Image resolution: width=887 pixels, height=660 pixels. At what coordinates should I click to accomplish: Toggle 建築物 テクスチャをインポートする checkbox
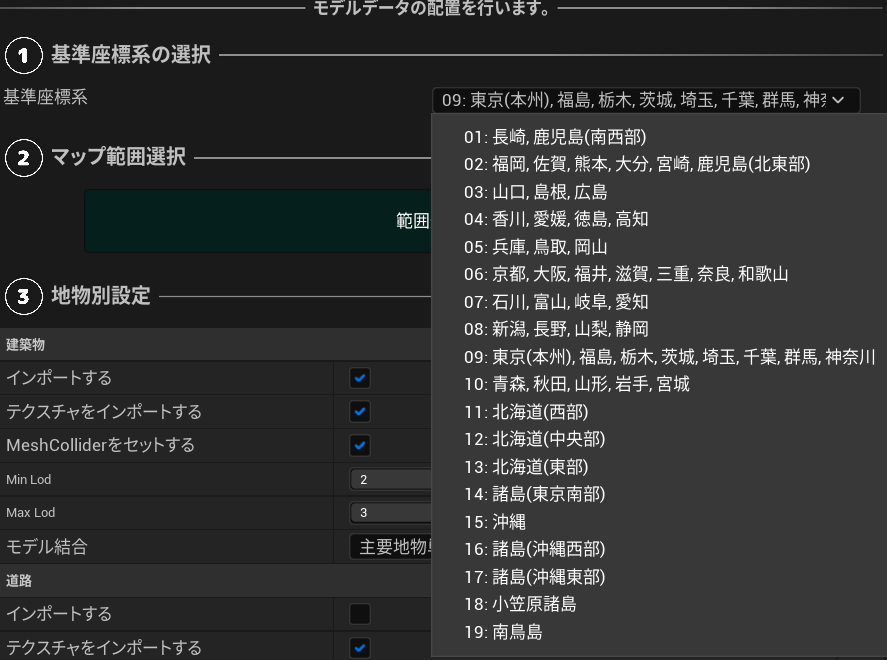360,411
